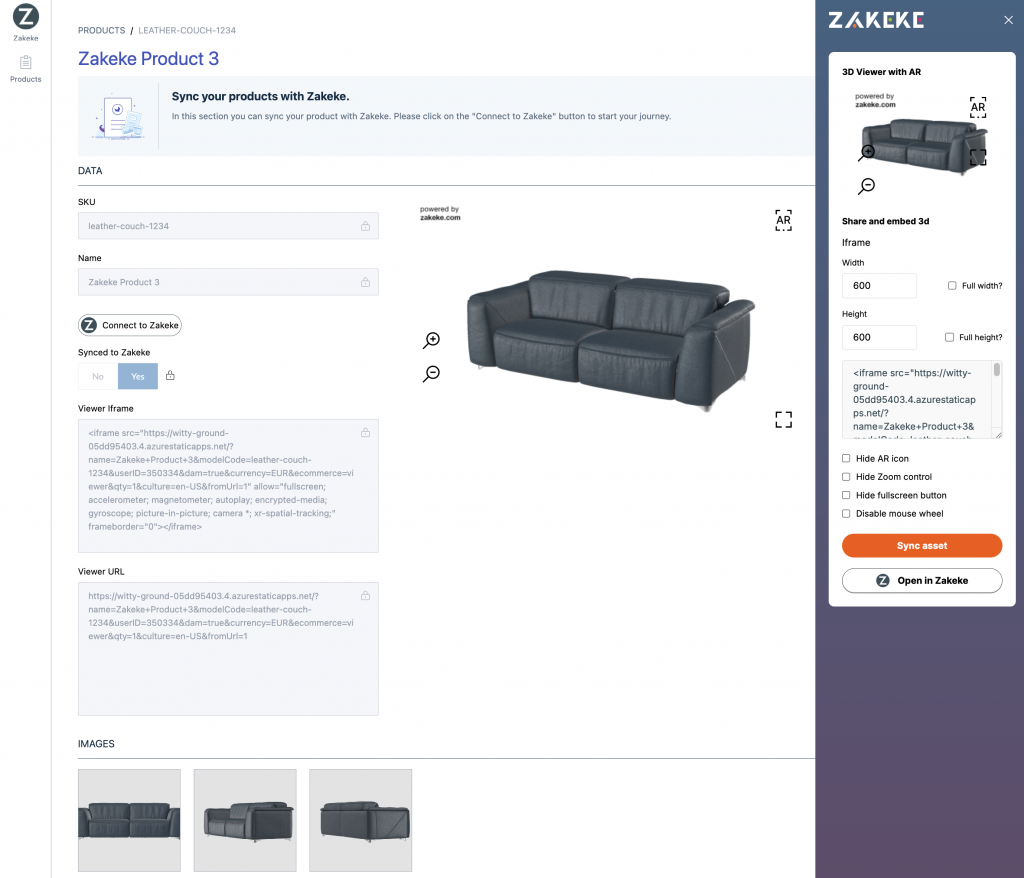Set Synced to Zakeke to No

tap(98, 376)
